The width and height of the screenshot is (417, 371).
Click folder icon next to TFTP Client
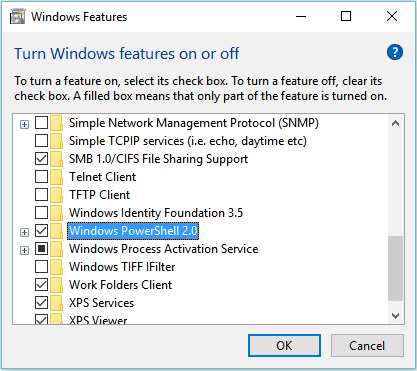57,195
